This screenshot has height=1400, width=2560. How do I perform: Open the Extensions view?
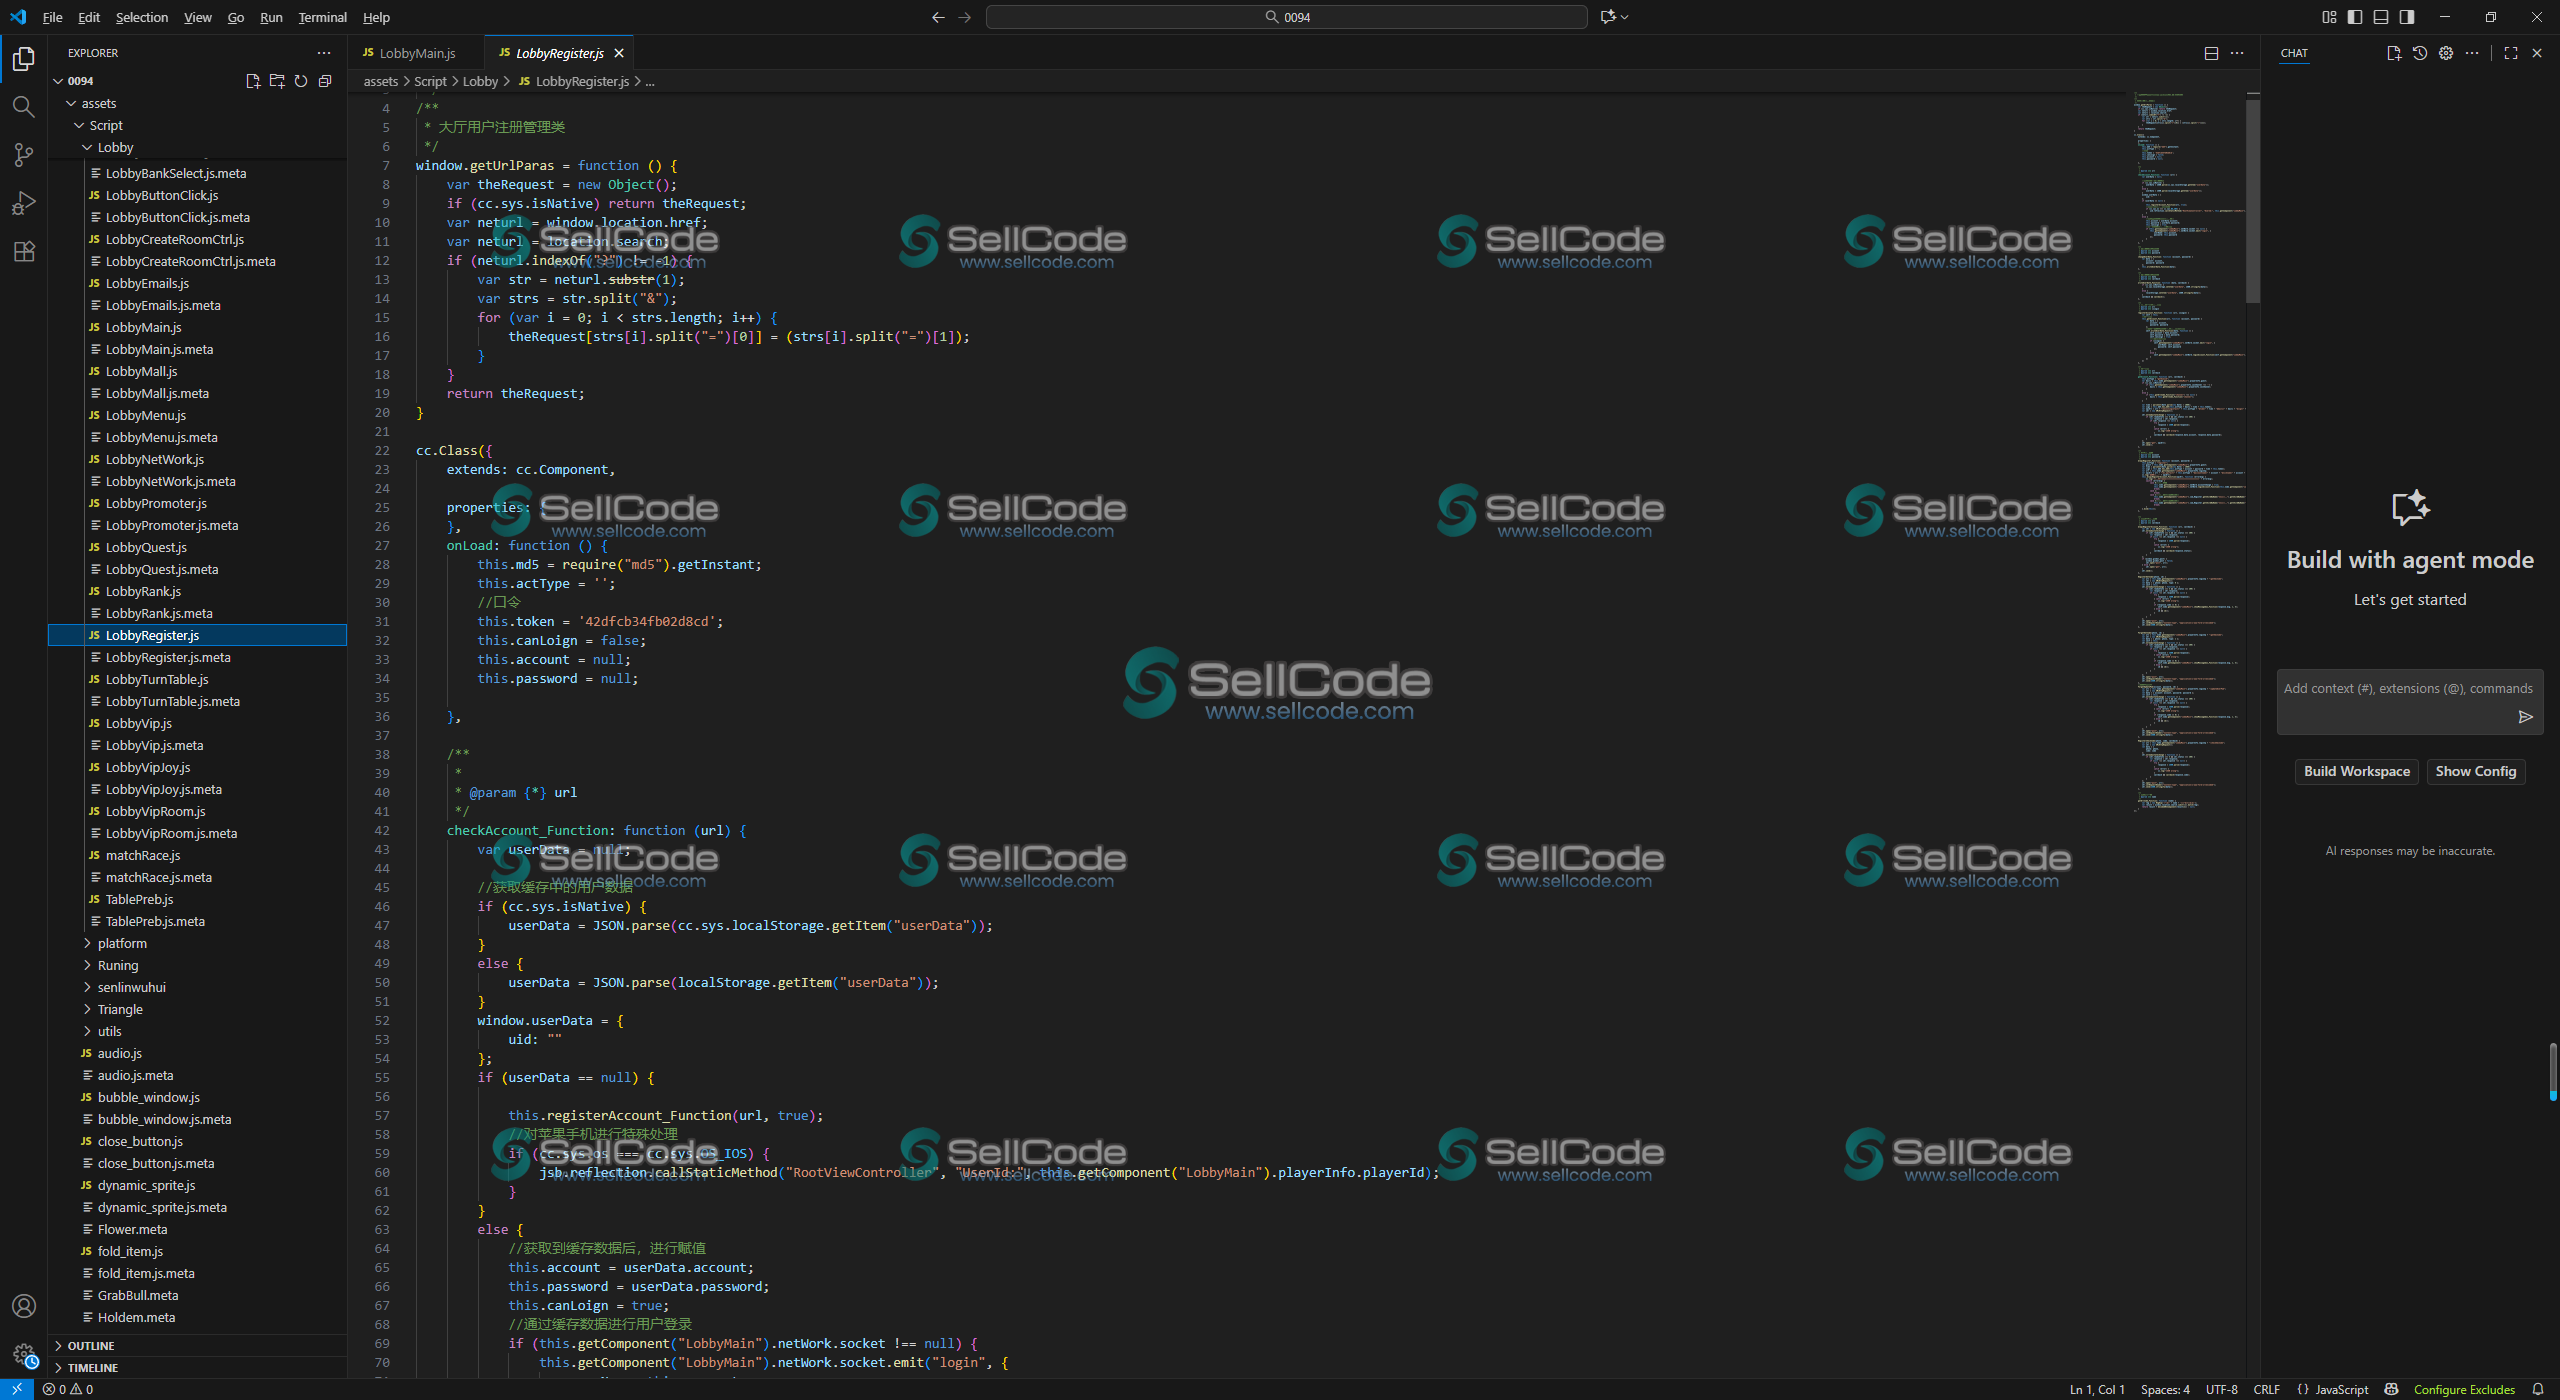pos(23,251)
